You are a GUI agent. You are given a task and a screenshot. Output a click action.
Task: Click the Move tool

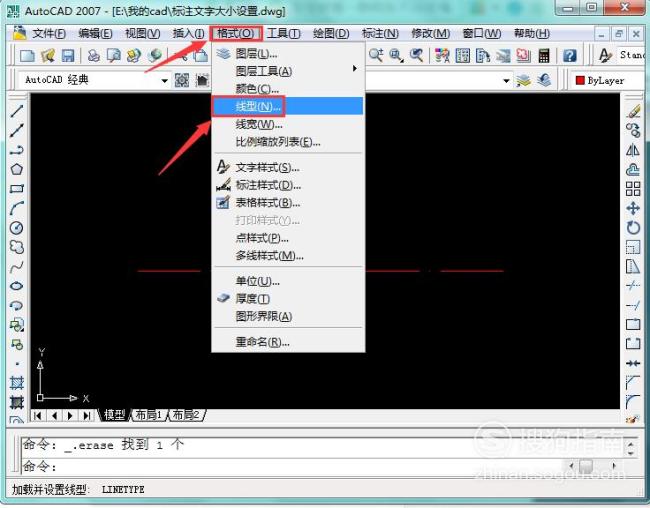pyautogui.click(x=633, y=208)
